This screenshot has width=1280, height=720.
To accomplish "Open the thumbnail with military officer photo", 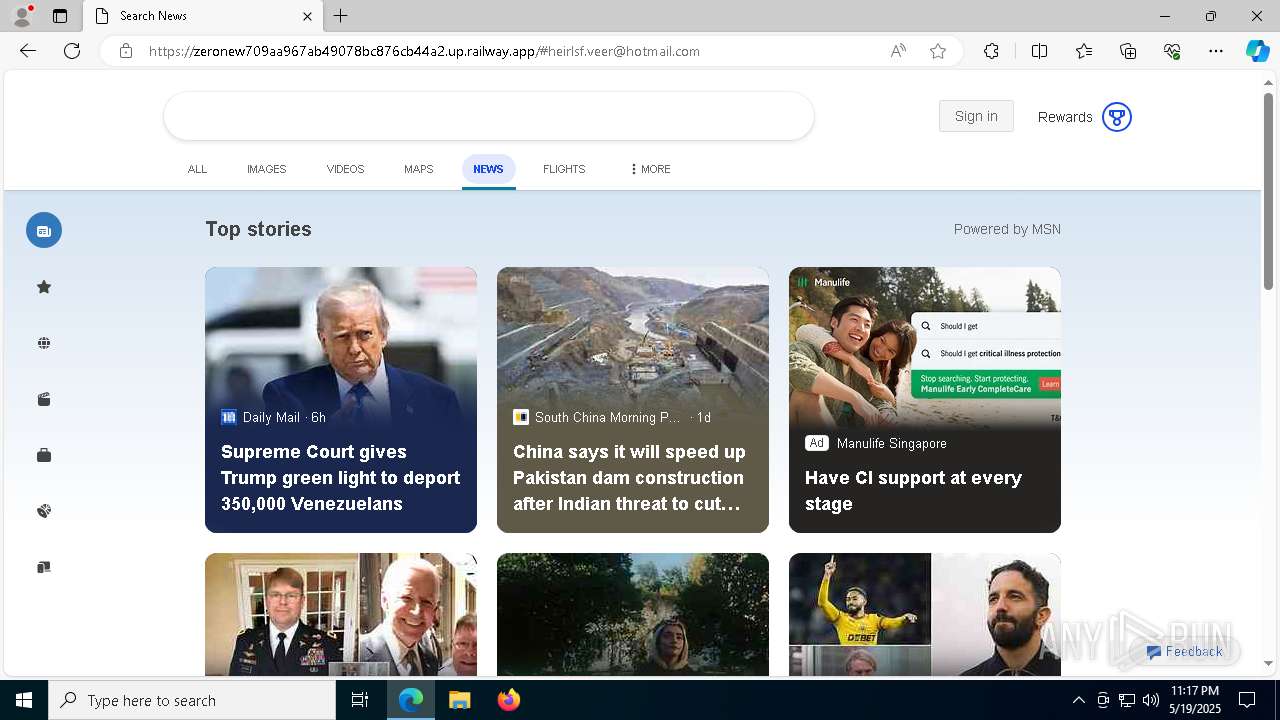I will (x=341, y=615).
